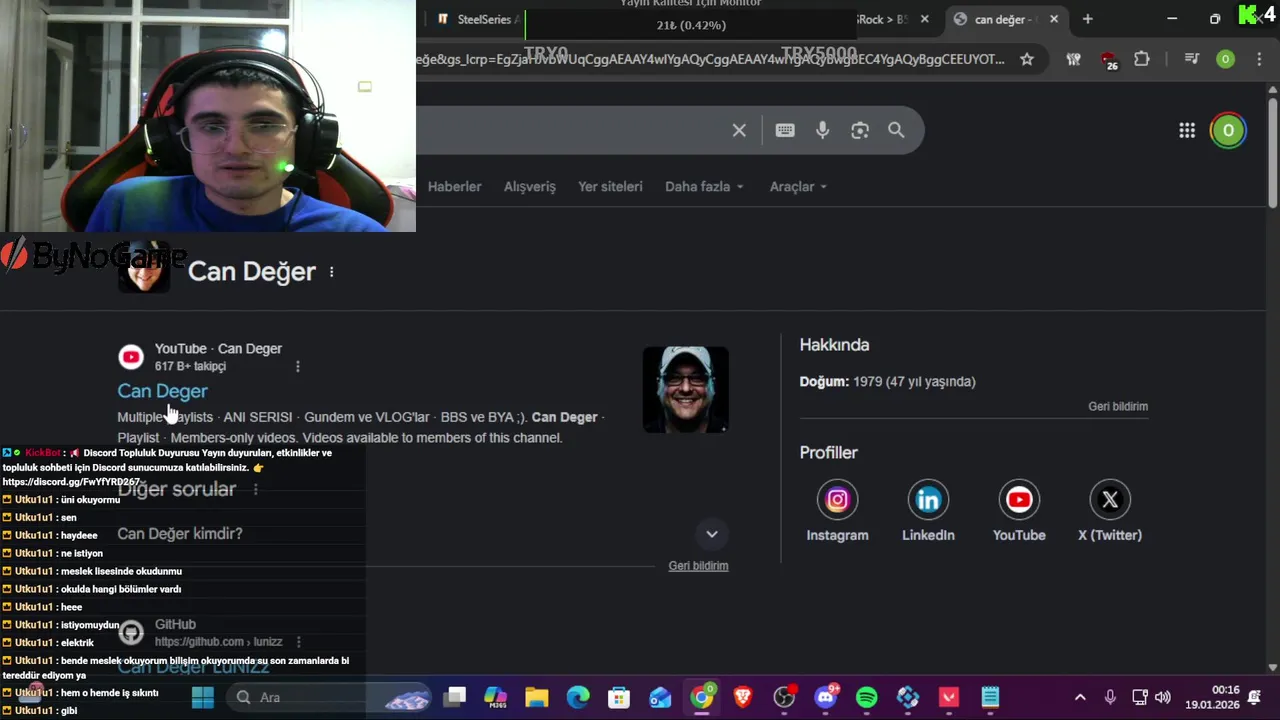The image size is (1280, 720).
Task: Show hidden system tray icons
Action: 1080,697
